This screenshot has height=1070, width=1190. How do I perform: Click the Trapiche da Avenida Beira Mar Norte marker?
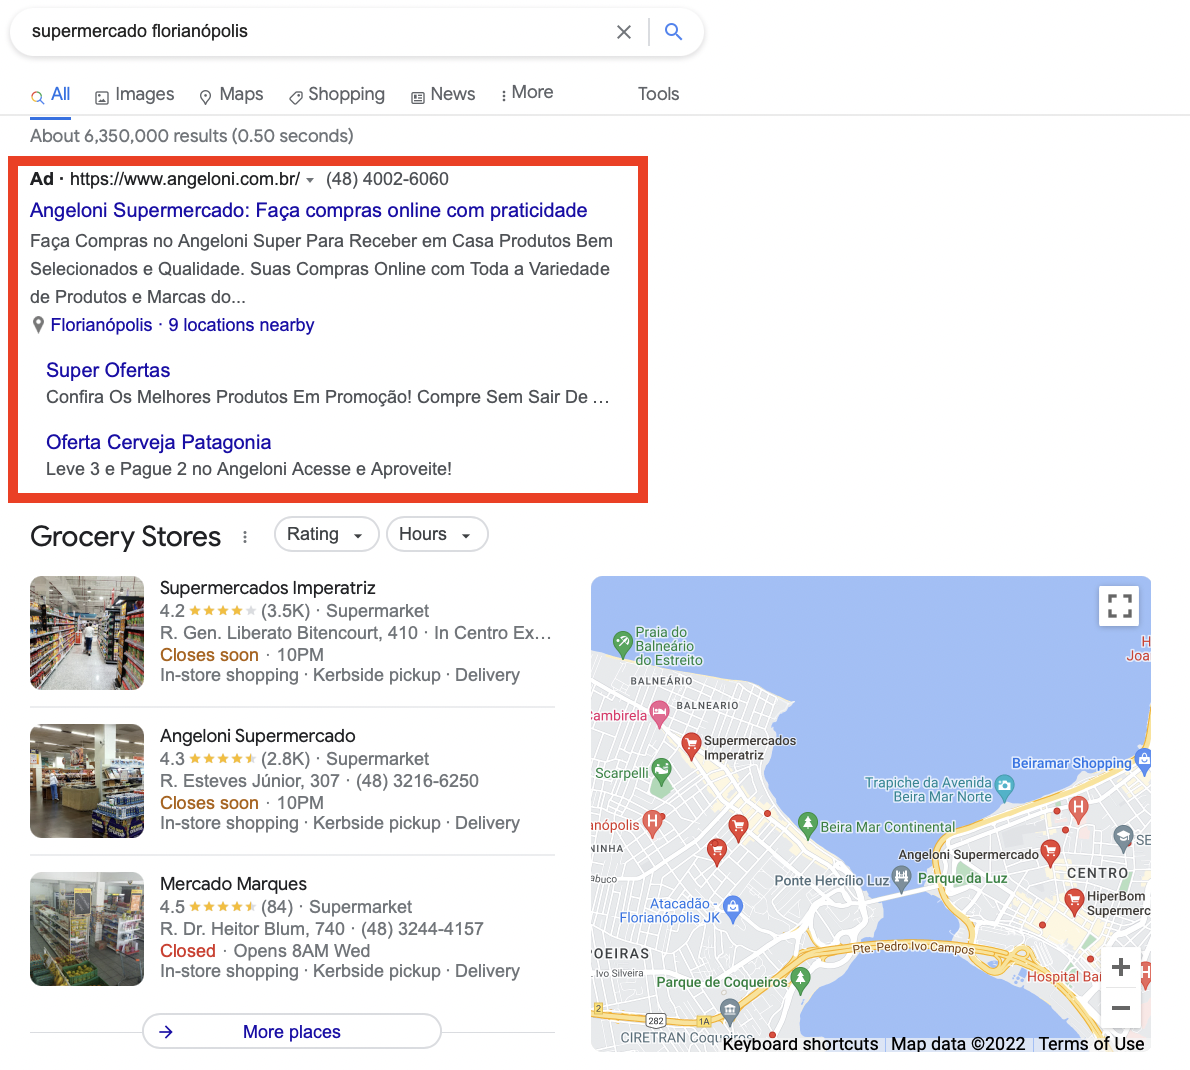click(x=1004, y=788)
